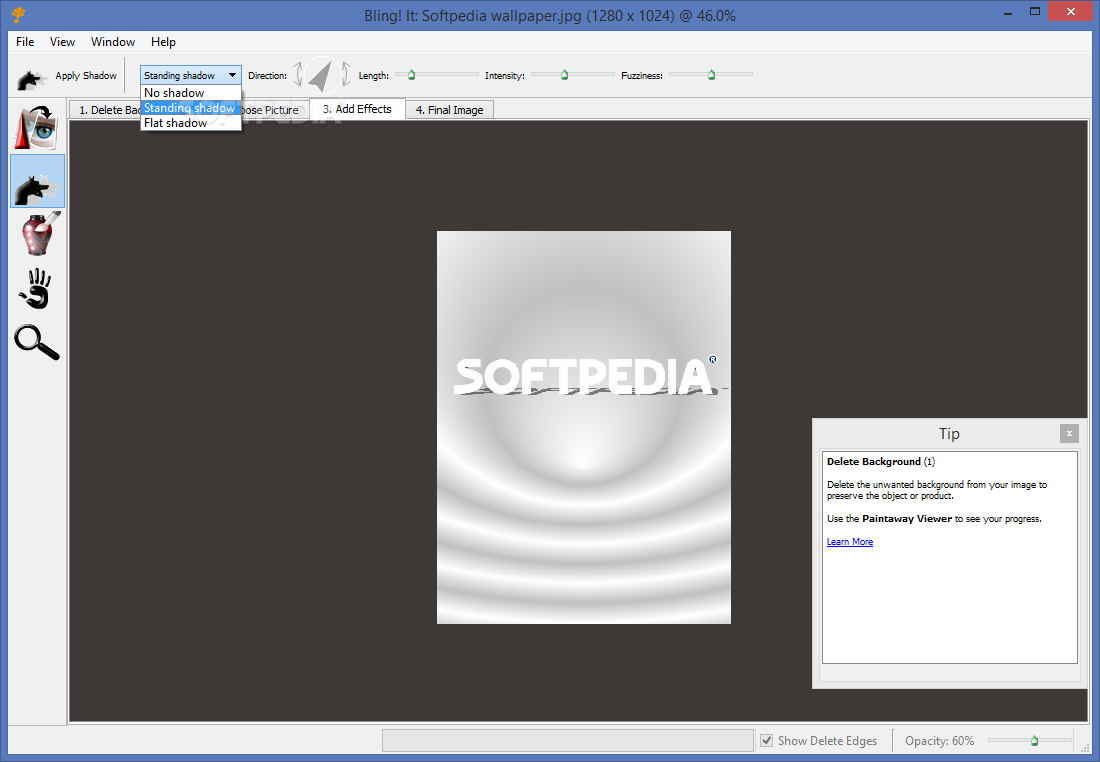Screen dimensions: 1100x762
Task: Maximize the Bling! It window
Action: point(1035,12)
